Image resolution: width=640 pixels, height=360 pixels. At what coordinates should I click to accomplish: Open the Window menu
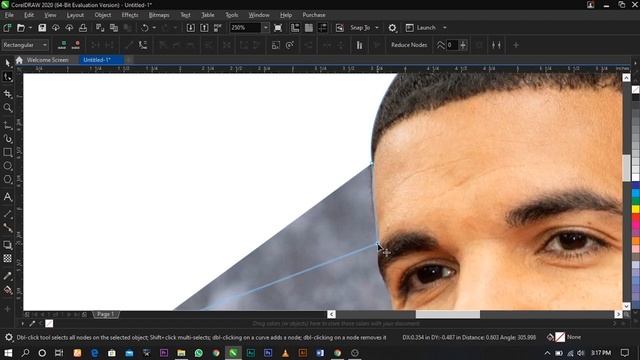[x=259, y=15]
